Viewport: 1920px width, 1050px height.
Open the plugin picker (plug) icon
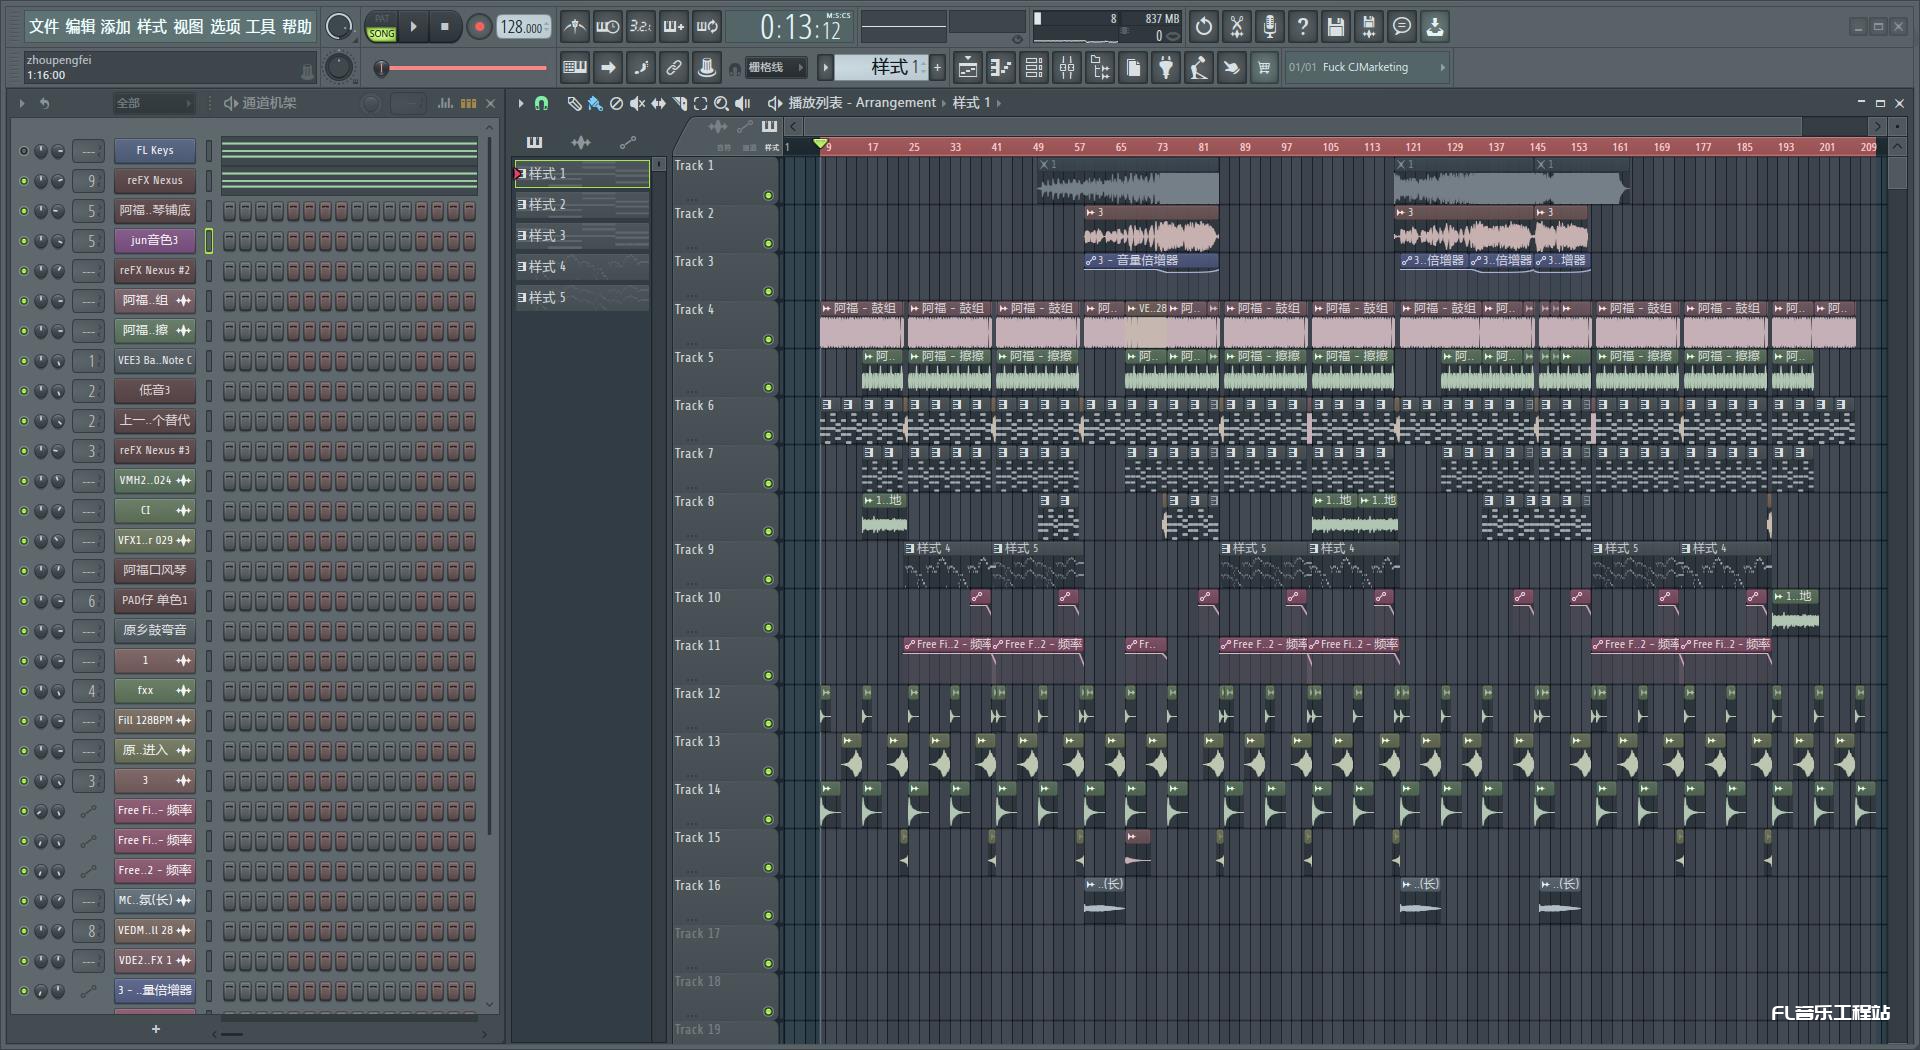pyautogui.click(x=1166, y=68)
